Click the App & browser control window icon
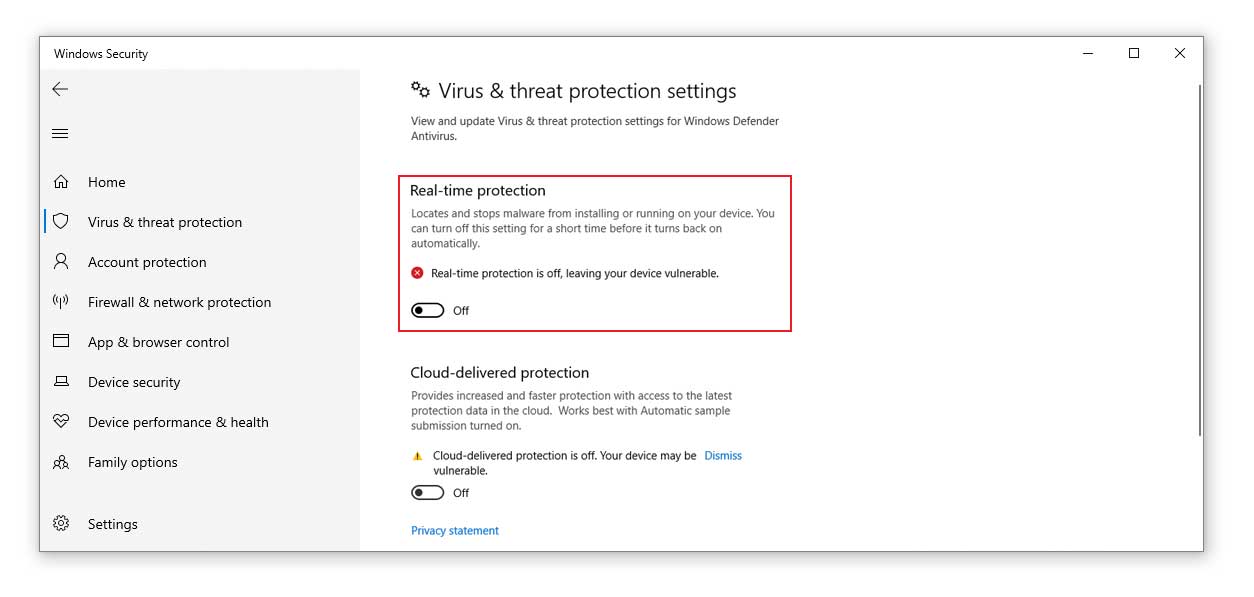This screenshot has height=597, width=1254. click(61, 341)
